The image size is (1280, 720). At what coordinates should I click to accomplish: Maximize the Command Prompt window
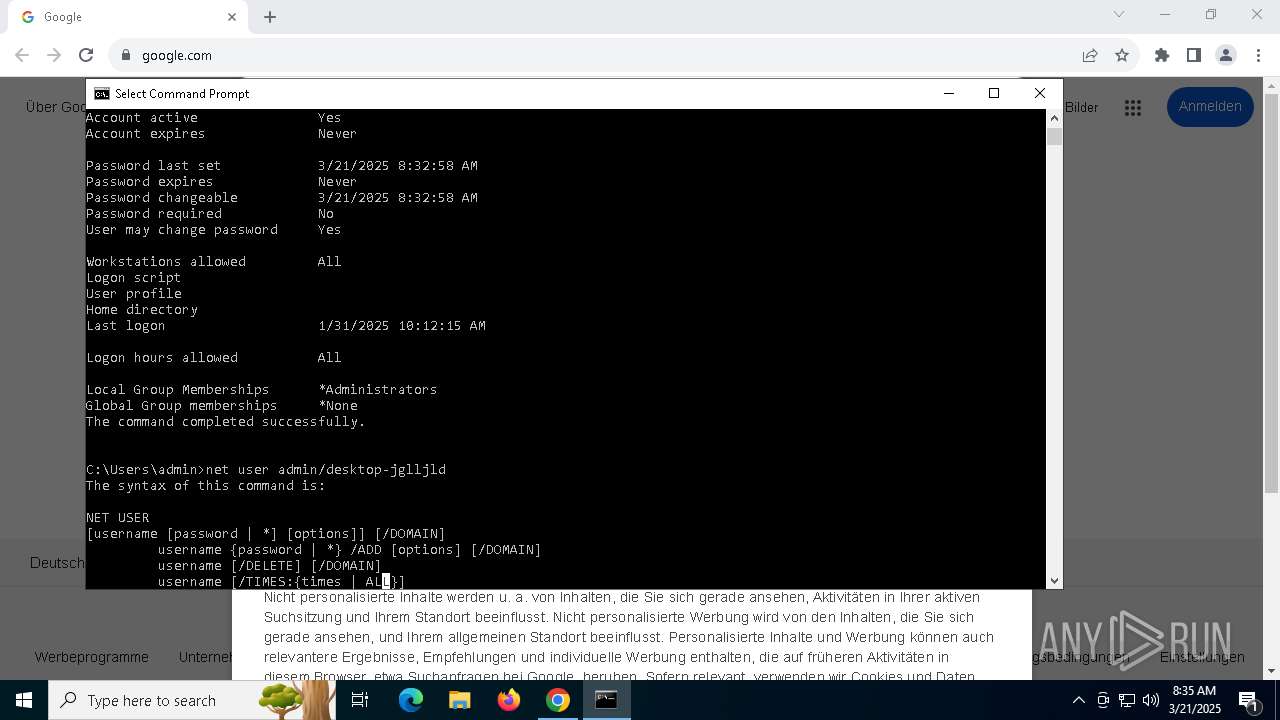pos(994,93)
